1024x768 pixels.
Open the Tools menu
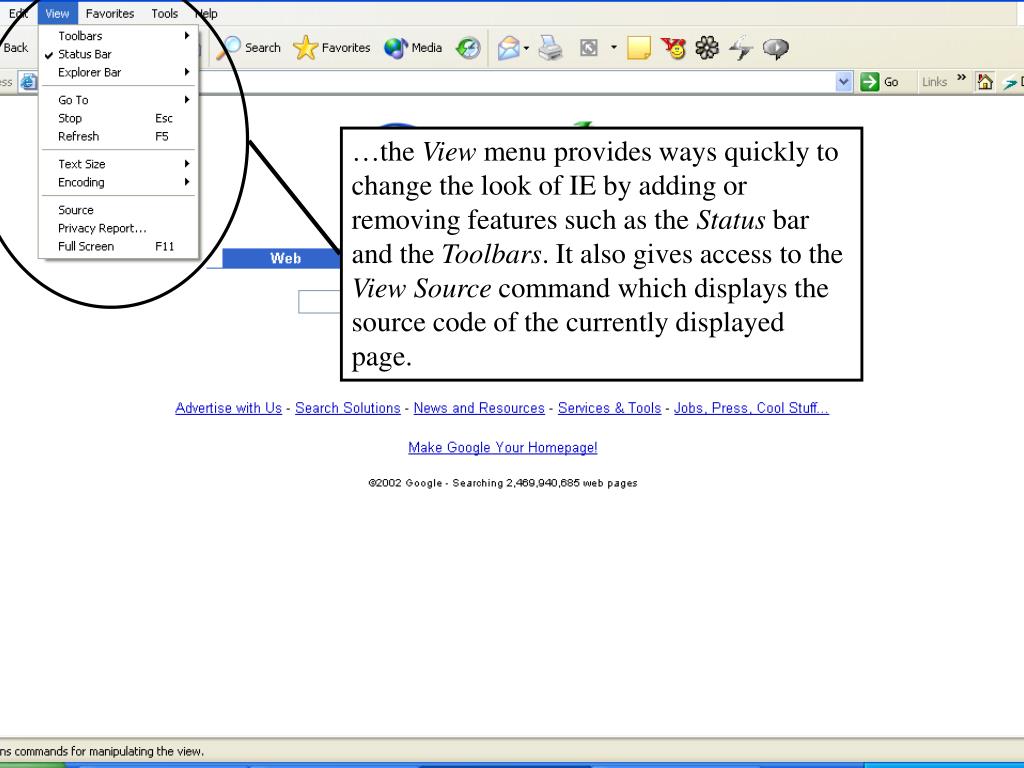165,13
